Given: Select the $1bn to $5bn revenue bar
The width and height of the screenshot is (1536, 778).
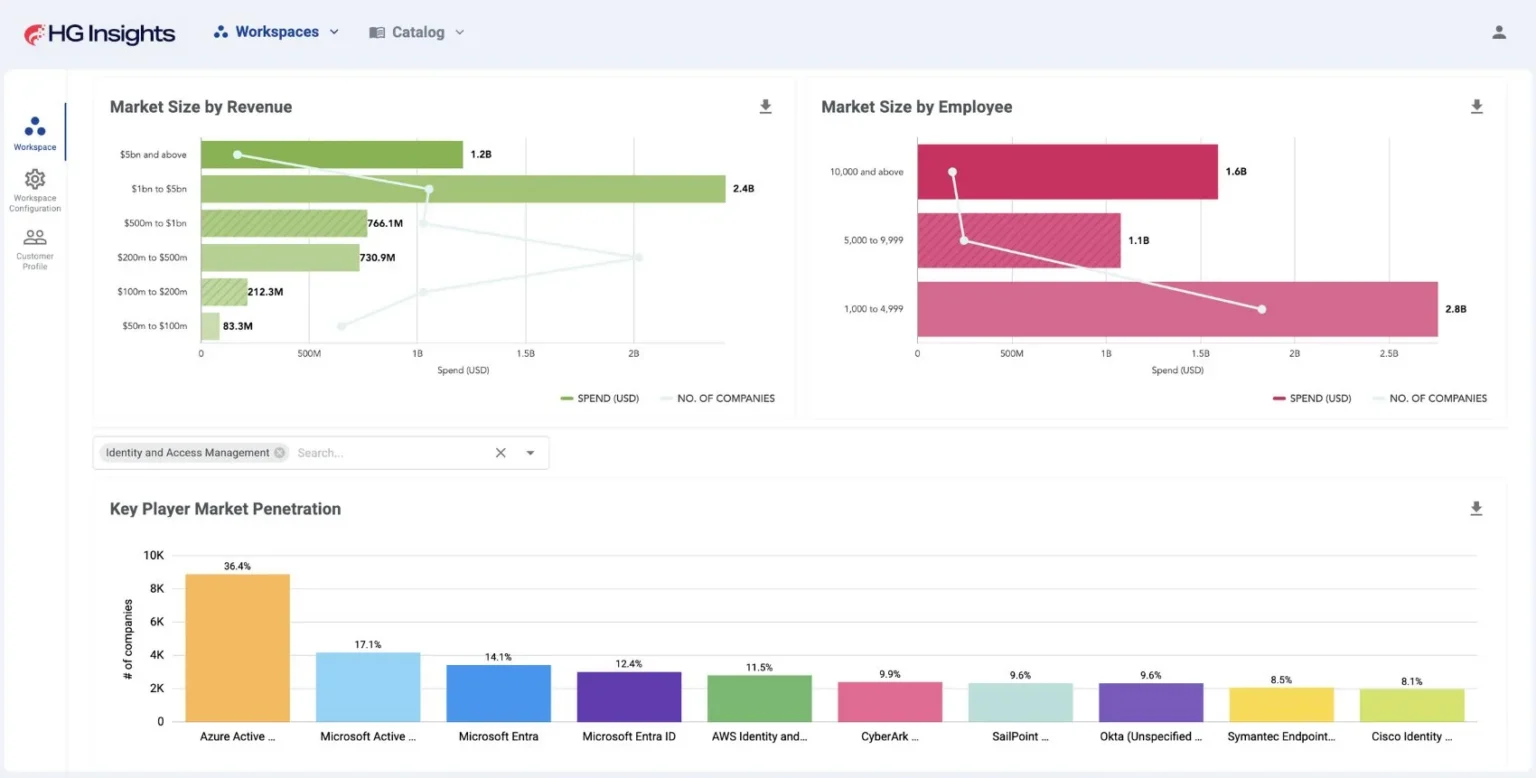Looking at the screenshot, I should point(463,189).
